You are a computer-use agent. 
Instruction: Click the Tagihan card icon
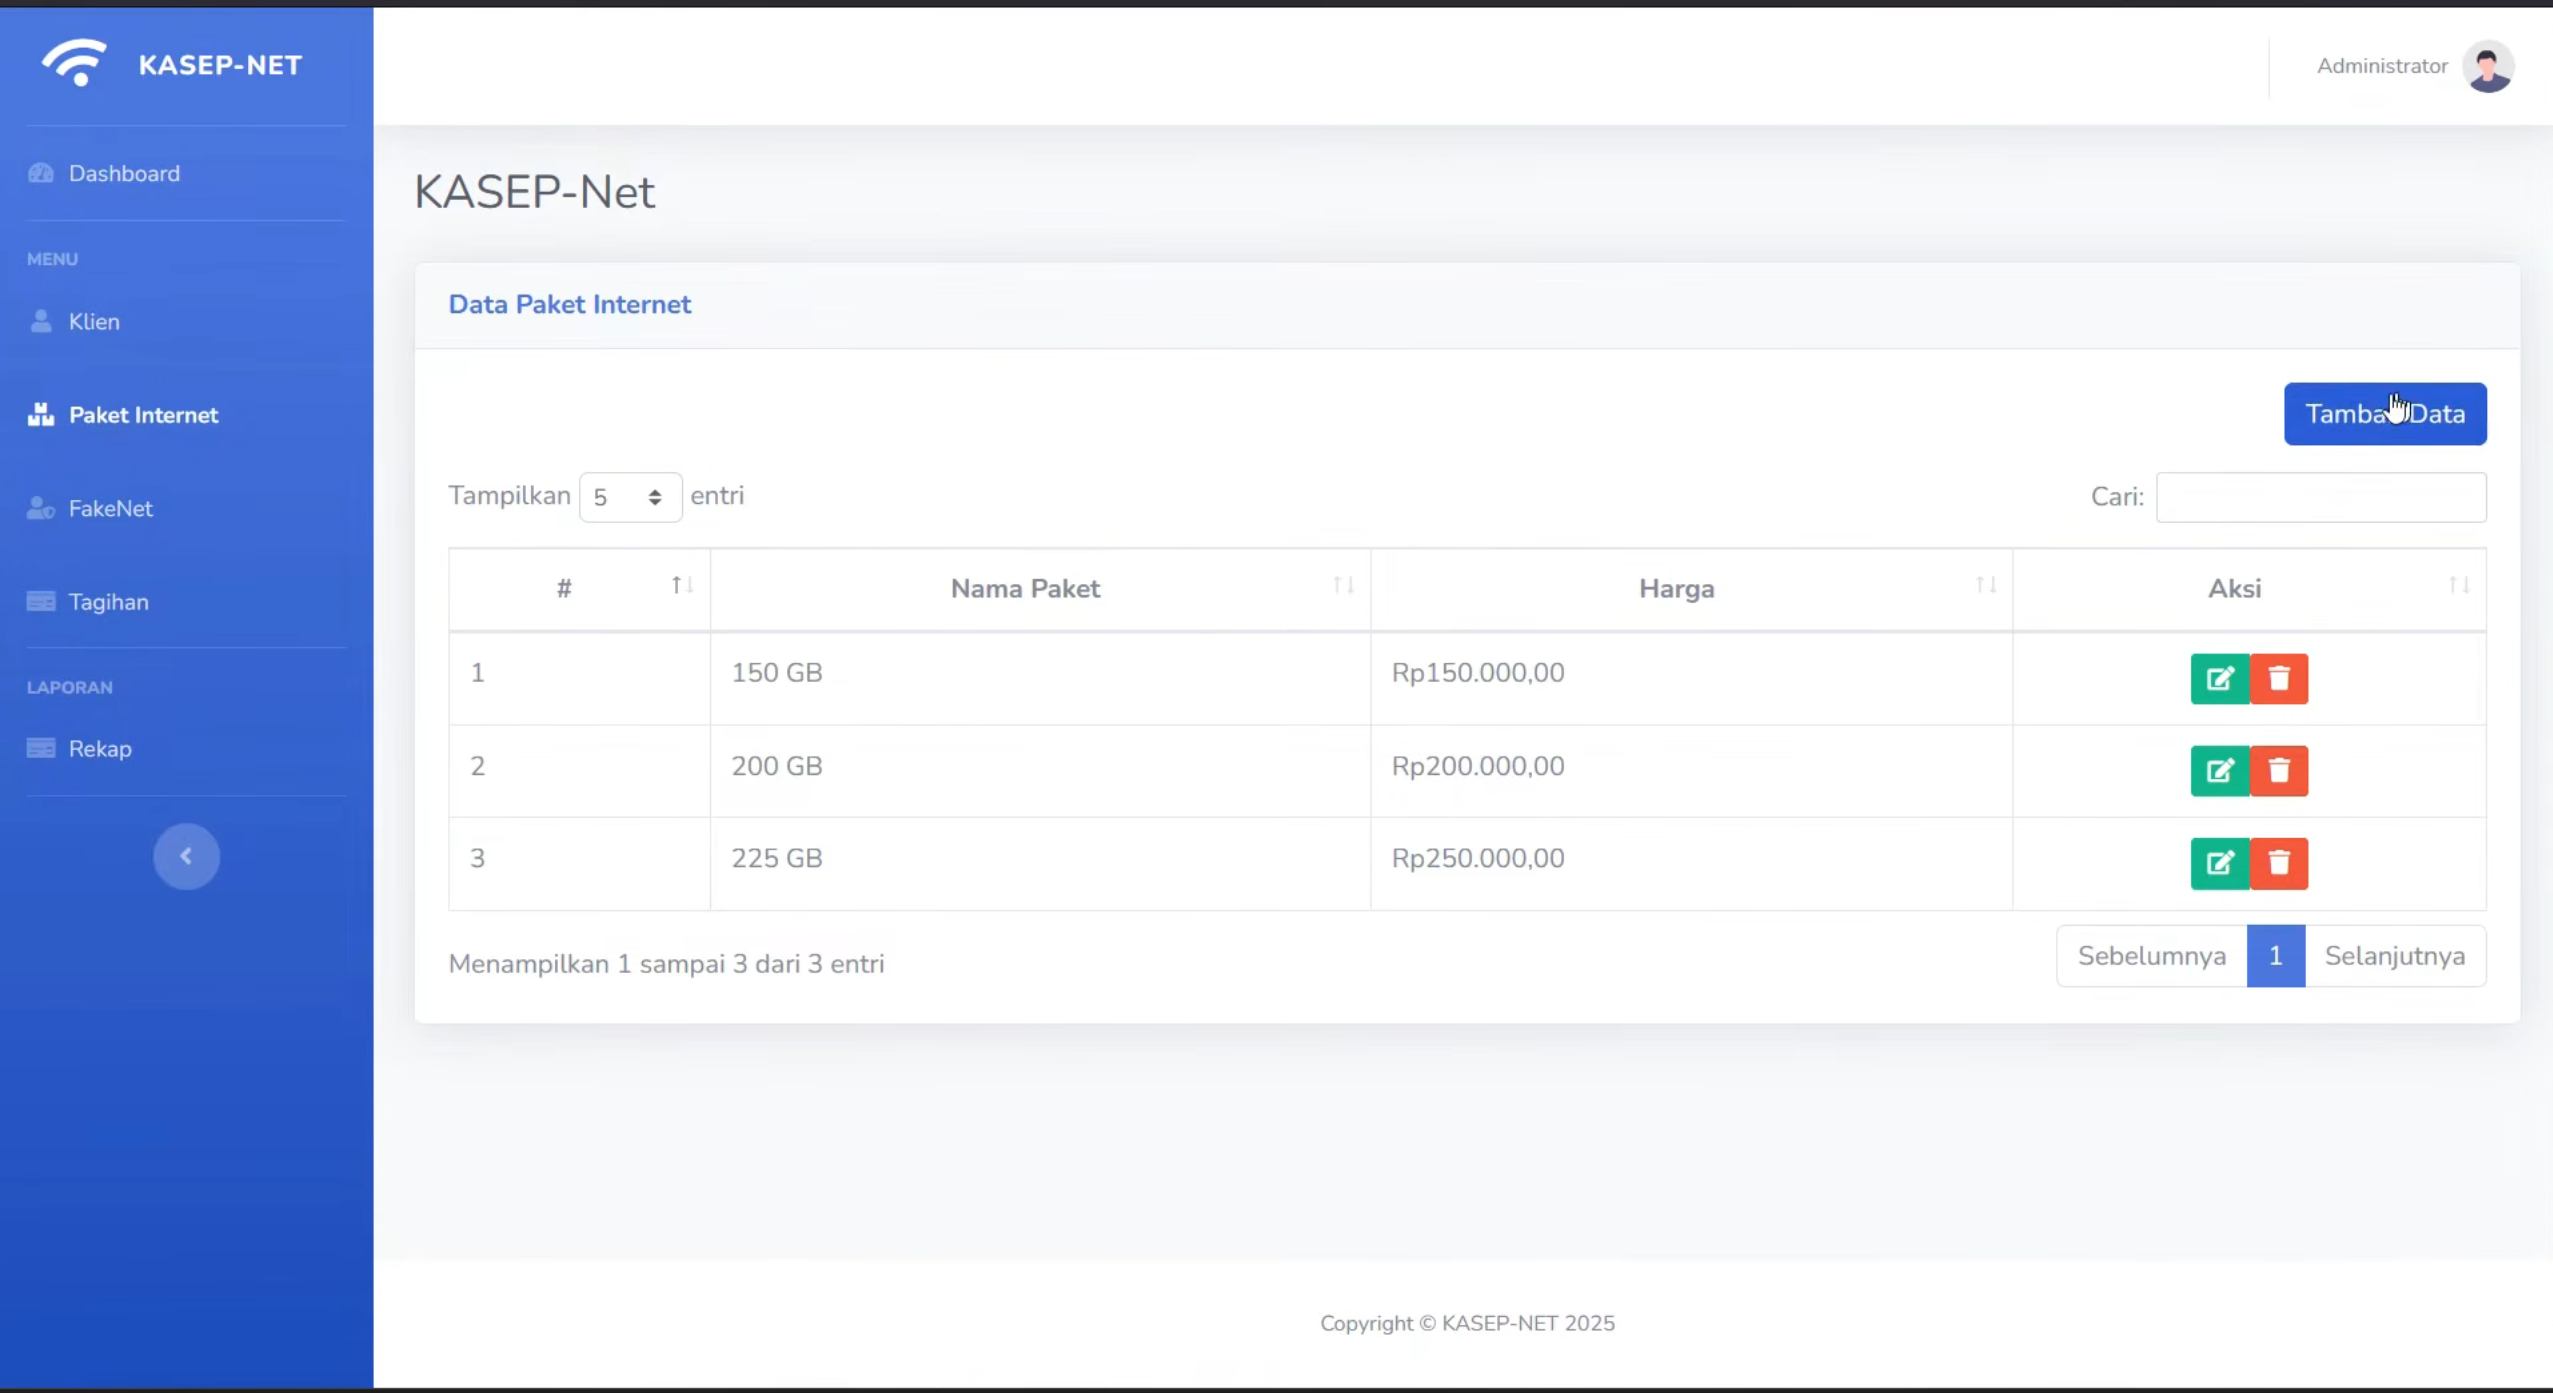tap(41, 601)
